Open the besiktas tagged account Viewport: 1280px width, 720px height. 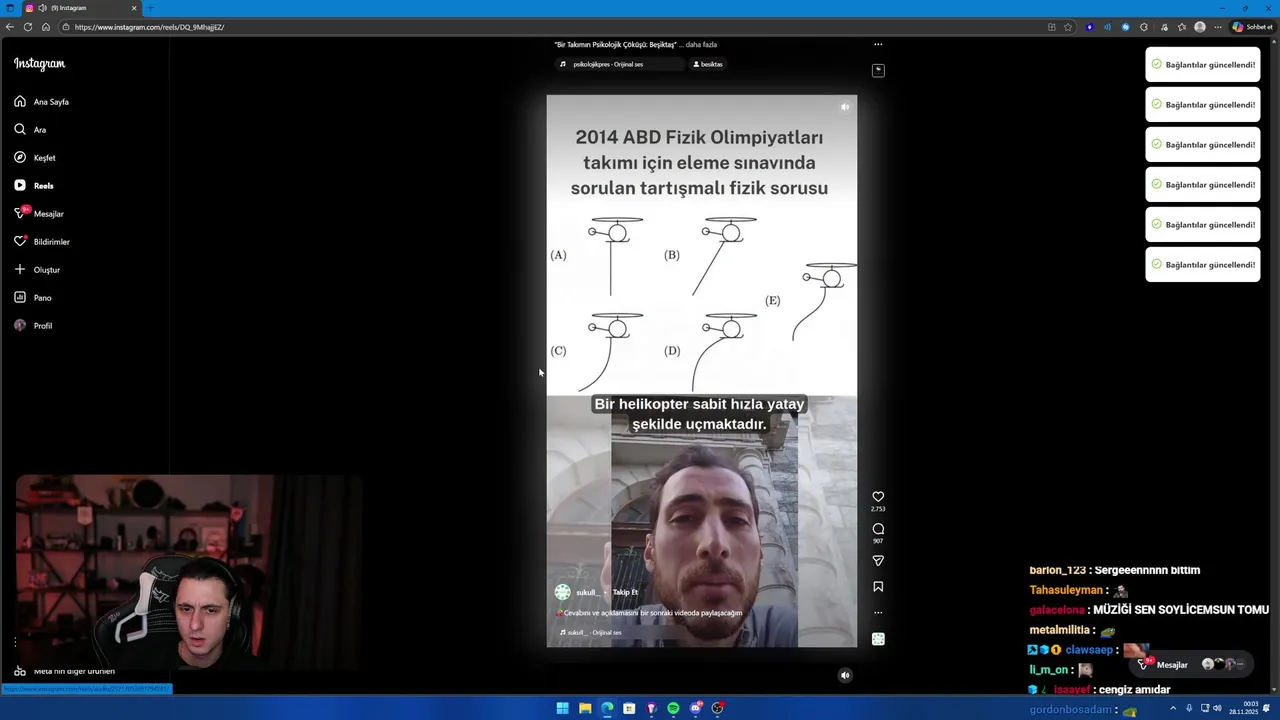coord(708,64)
